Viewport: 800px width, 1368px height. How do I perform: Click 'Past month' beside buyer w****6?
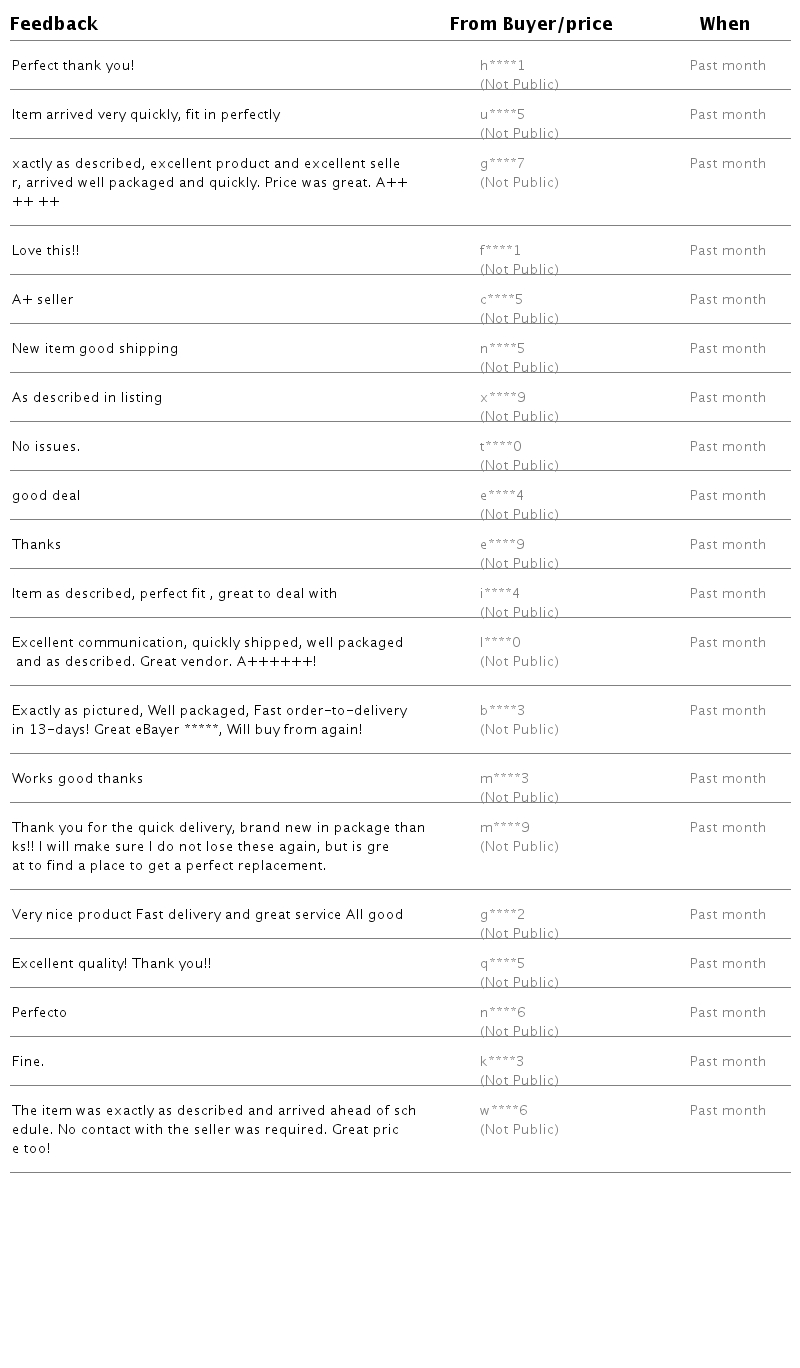coord(727,1111)
